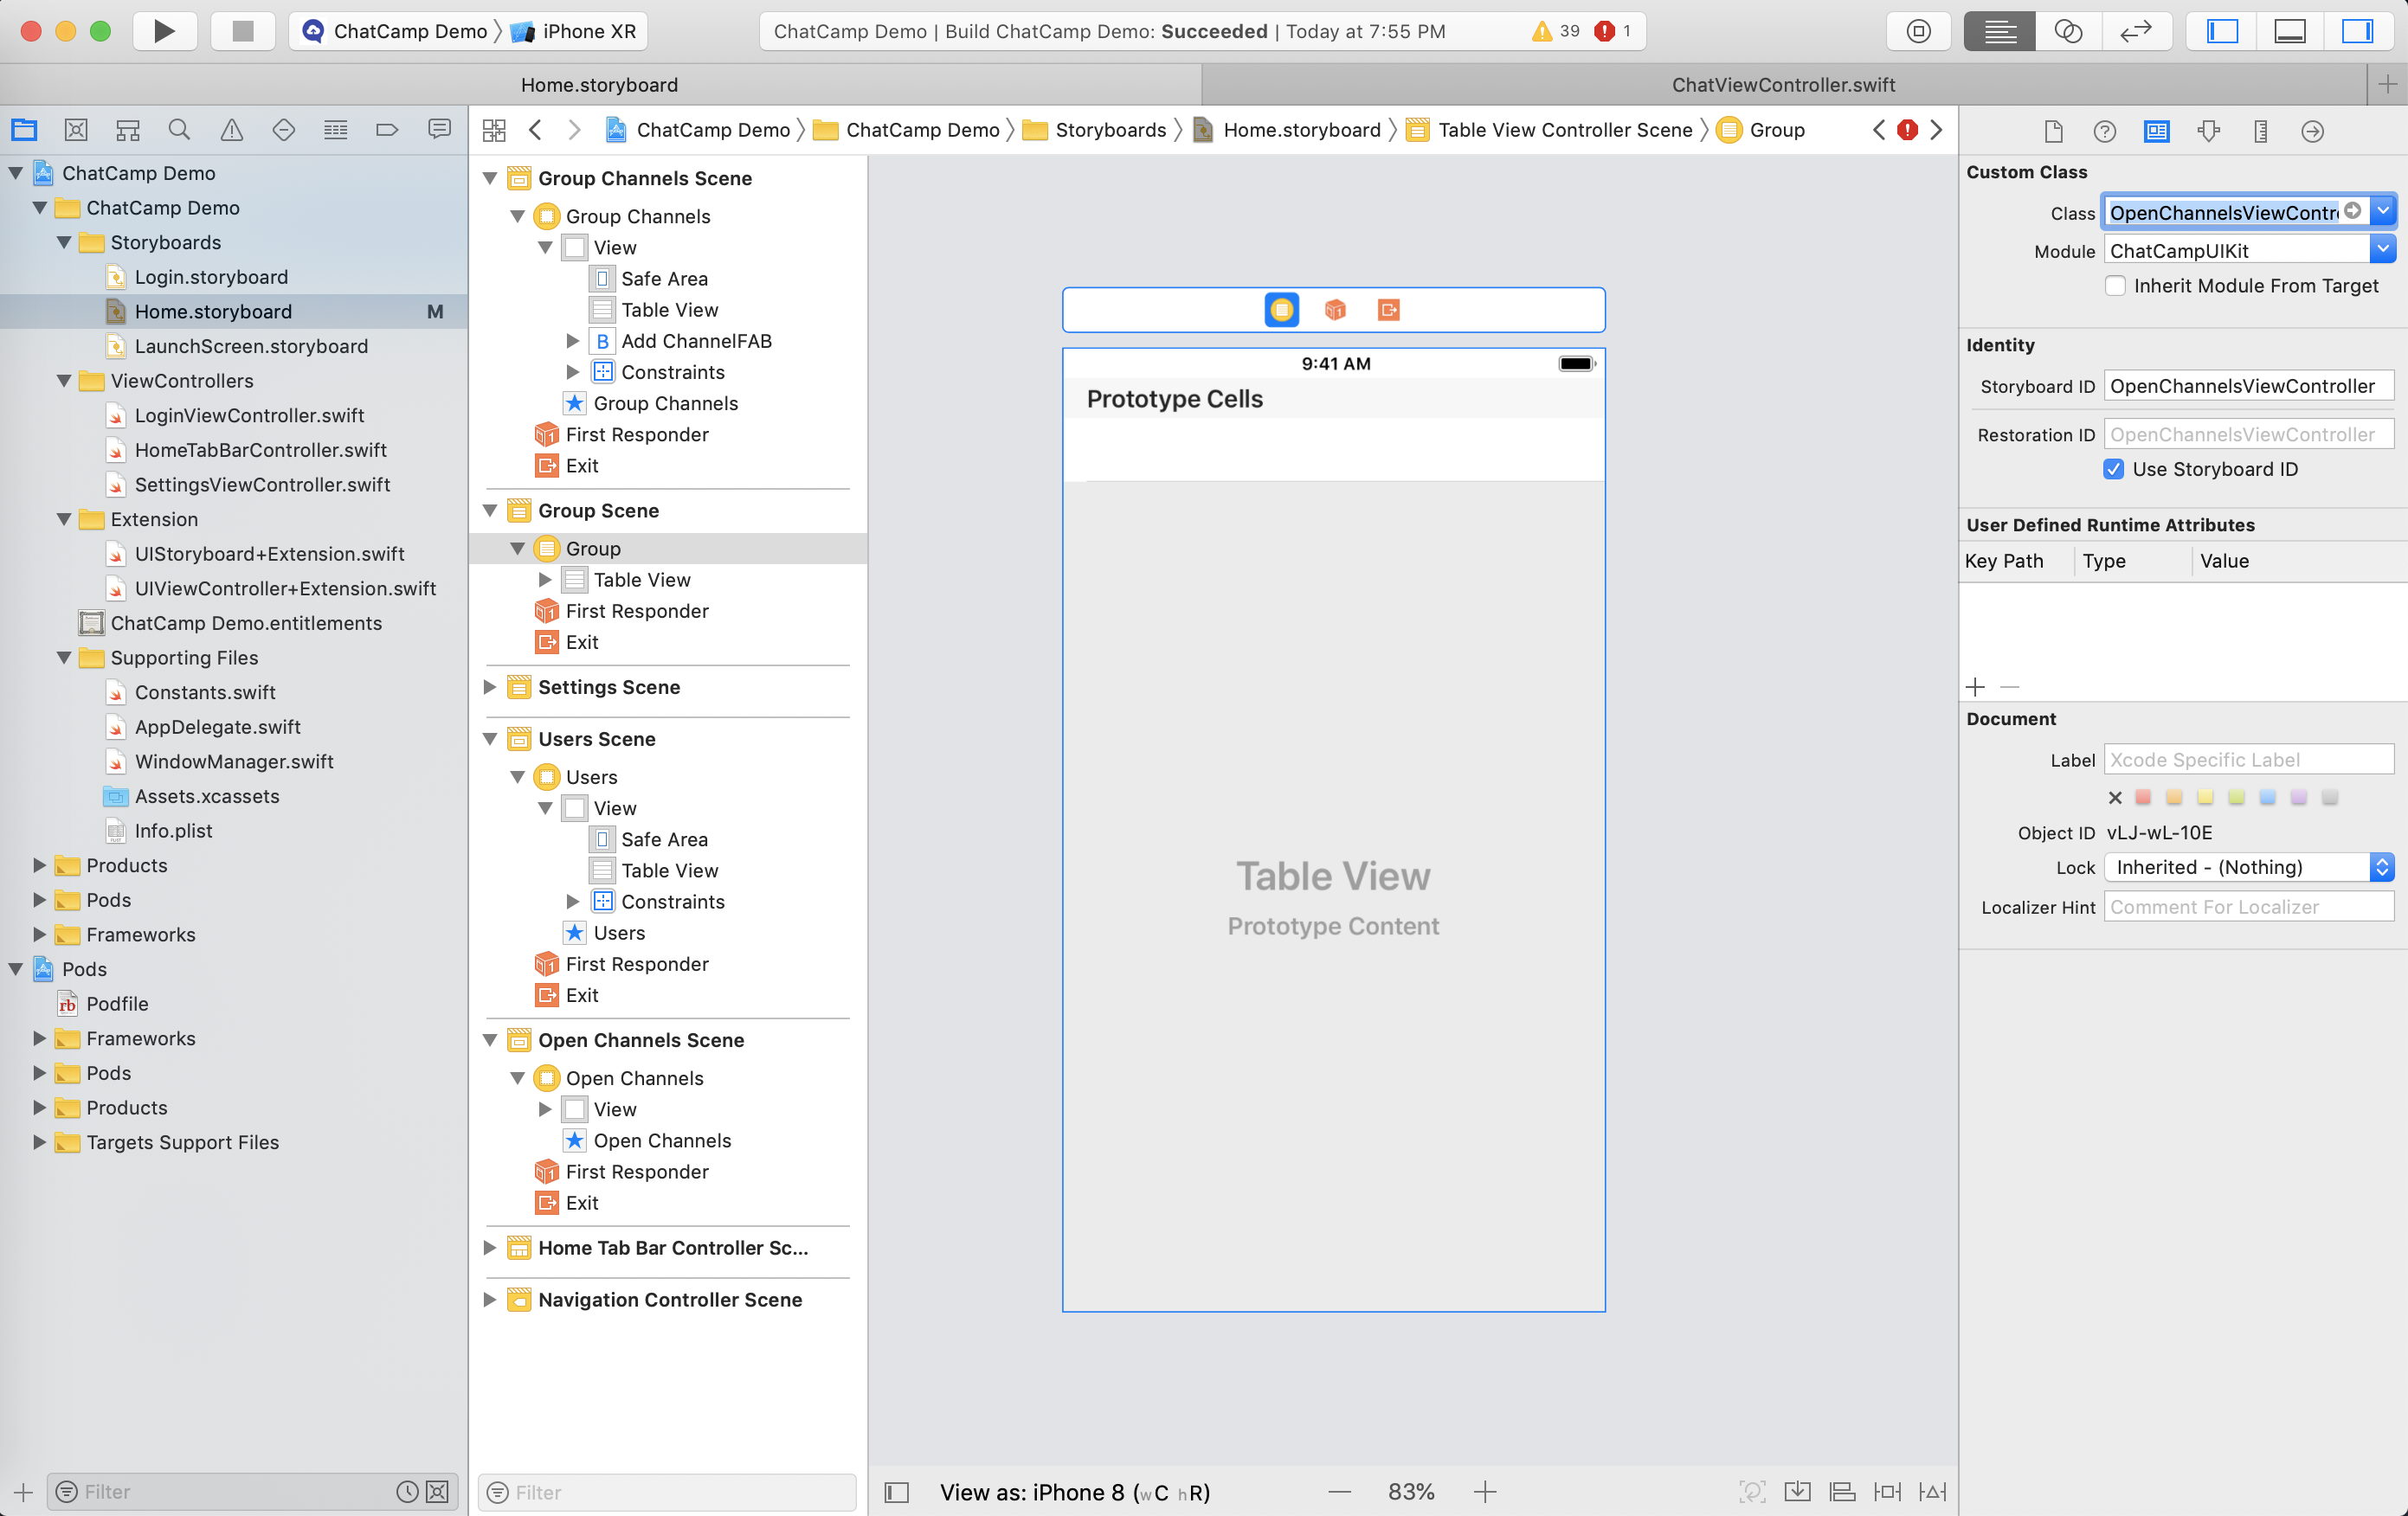This screenshot has width=2408, height=1516.
Task: Click the document outline Filter field
Action: point(667,1492)
